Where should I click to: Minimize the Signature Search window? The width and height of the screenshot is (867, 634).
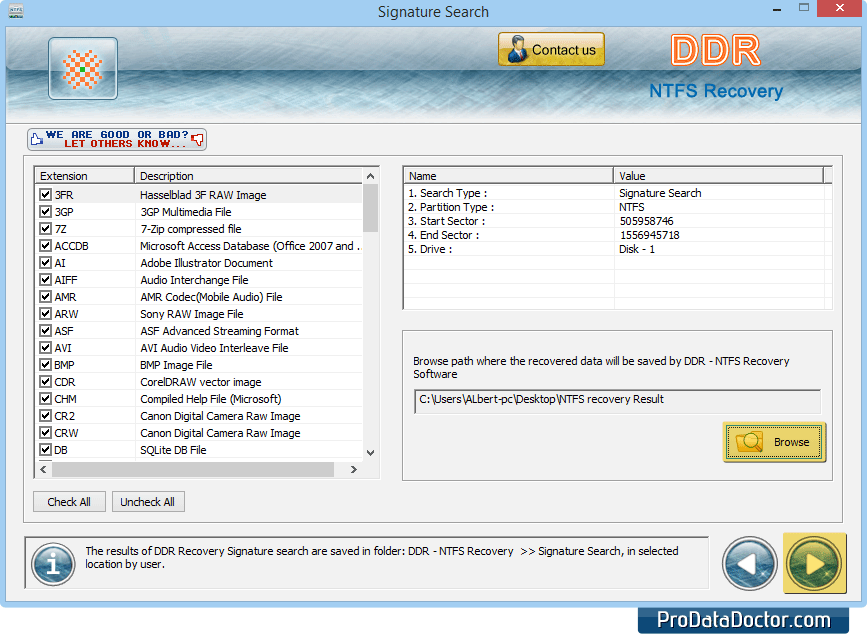(777, 9)
